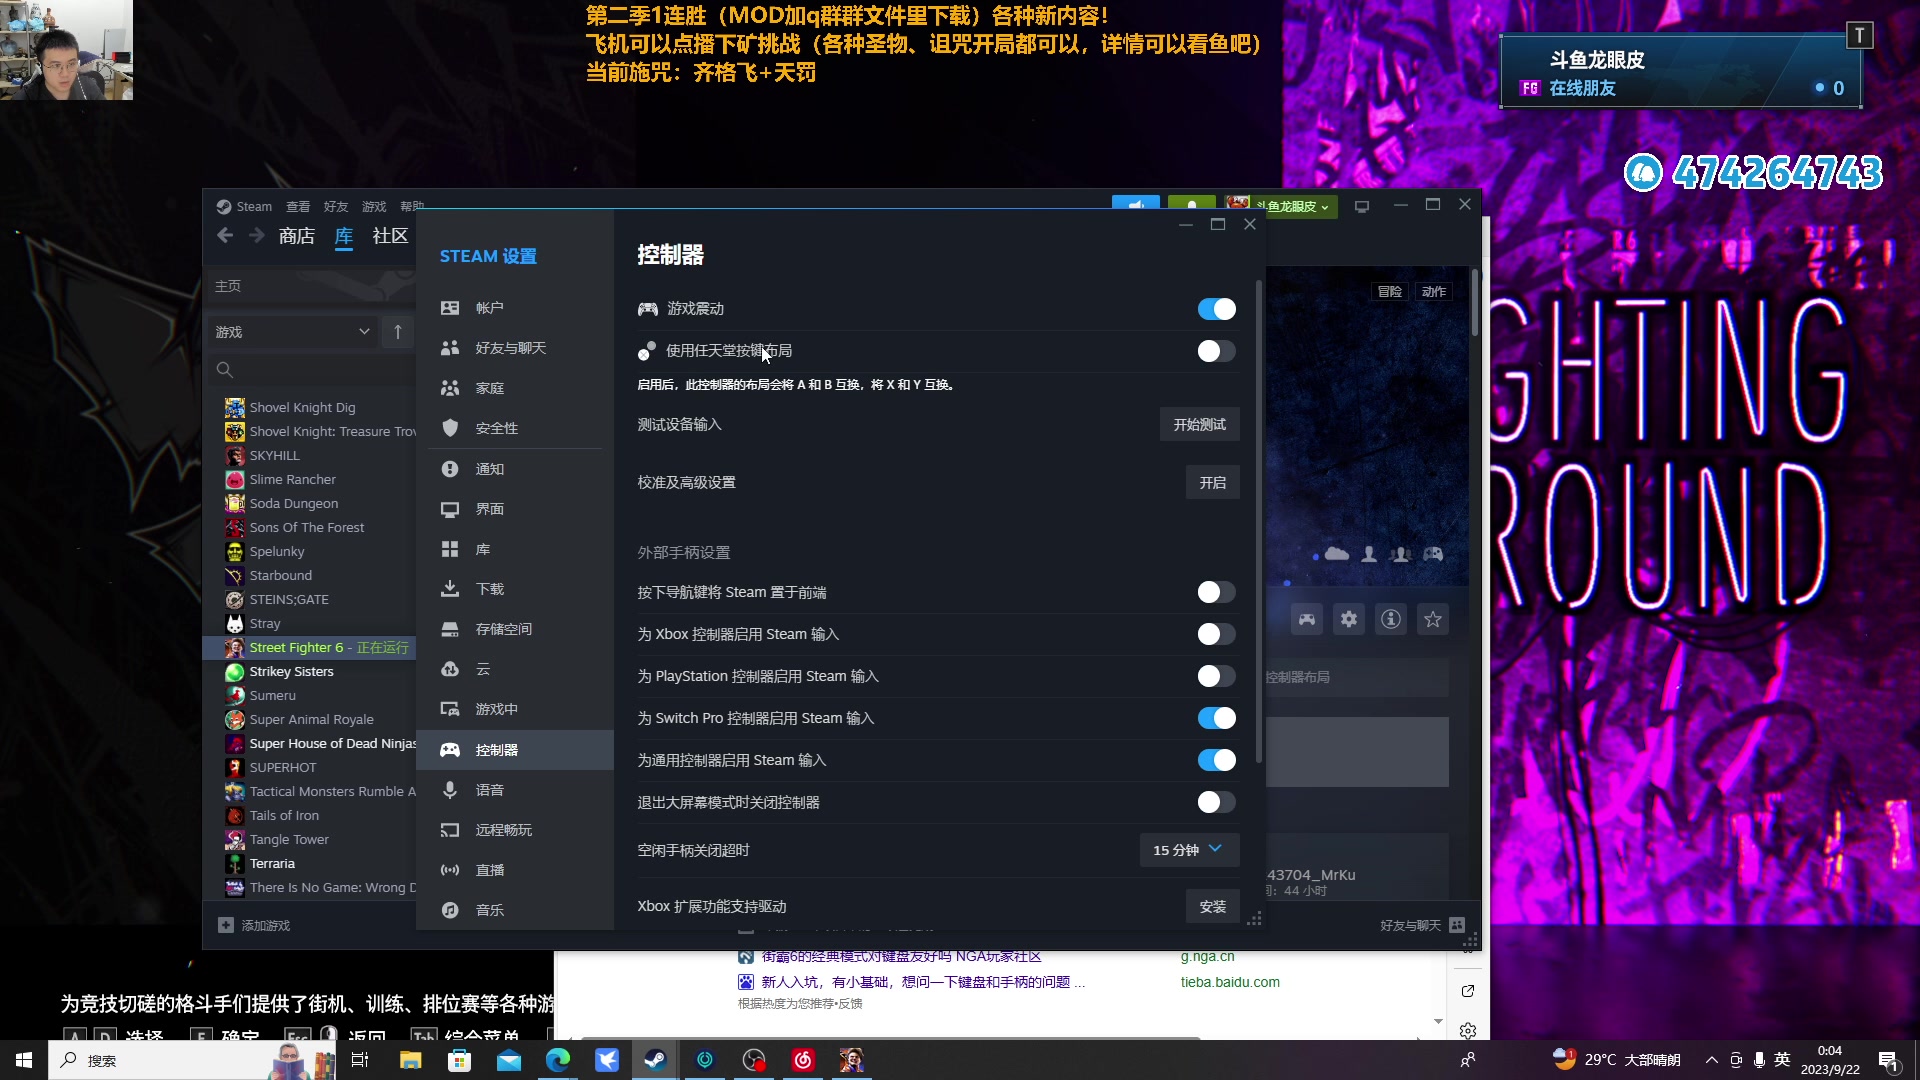Image resolution: width=1920 pixels, height=1080 pixels.
Task: Show hidden system tray icons chevron
Action: [1712, 1060]
